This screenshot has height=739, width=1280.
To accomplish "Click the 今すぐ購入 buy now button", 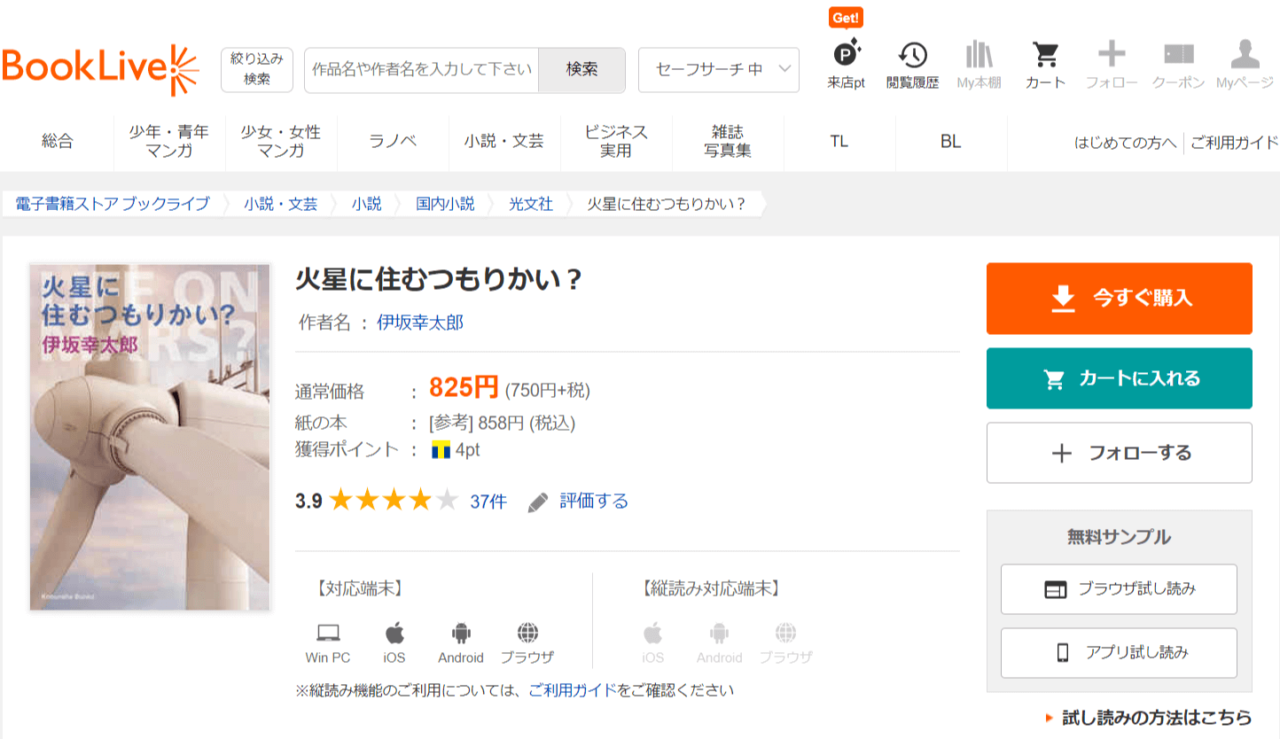I will coord(1119,298).
